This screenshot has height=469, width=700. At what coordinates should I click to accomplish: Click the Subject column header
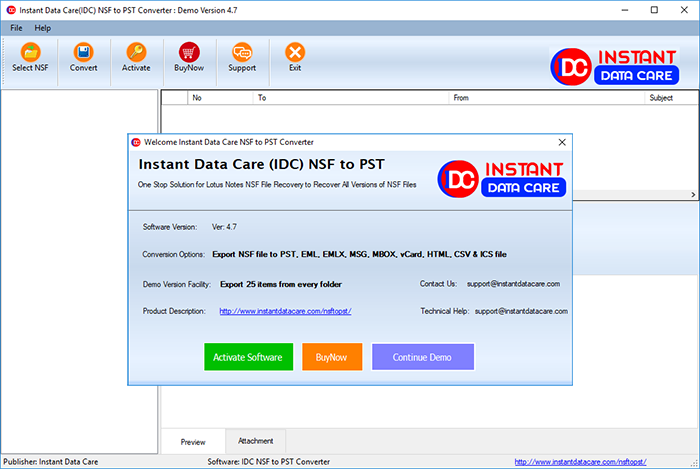[660, 98]
